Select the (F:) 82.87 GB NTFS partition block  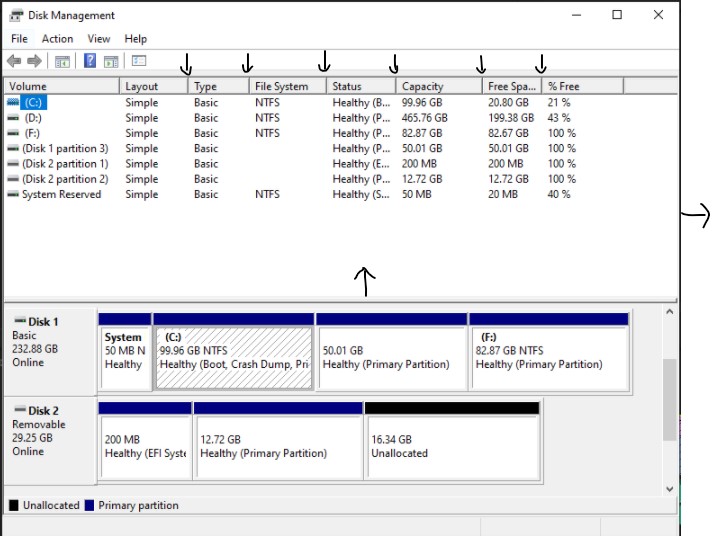549,351
